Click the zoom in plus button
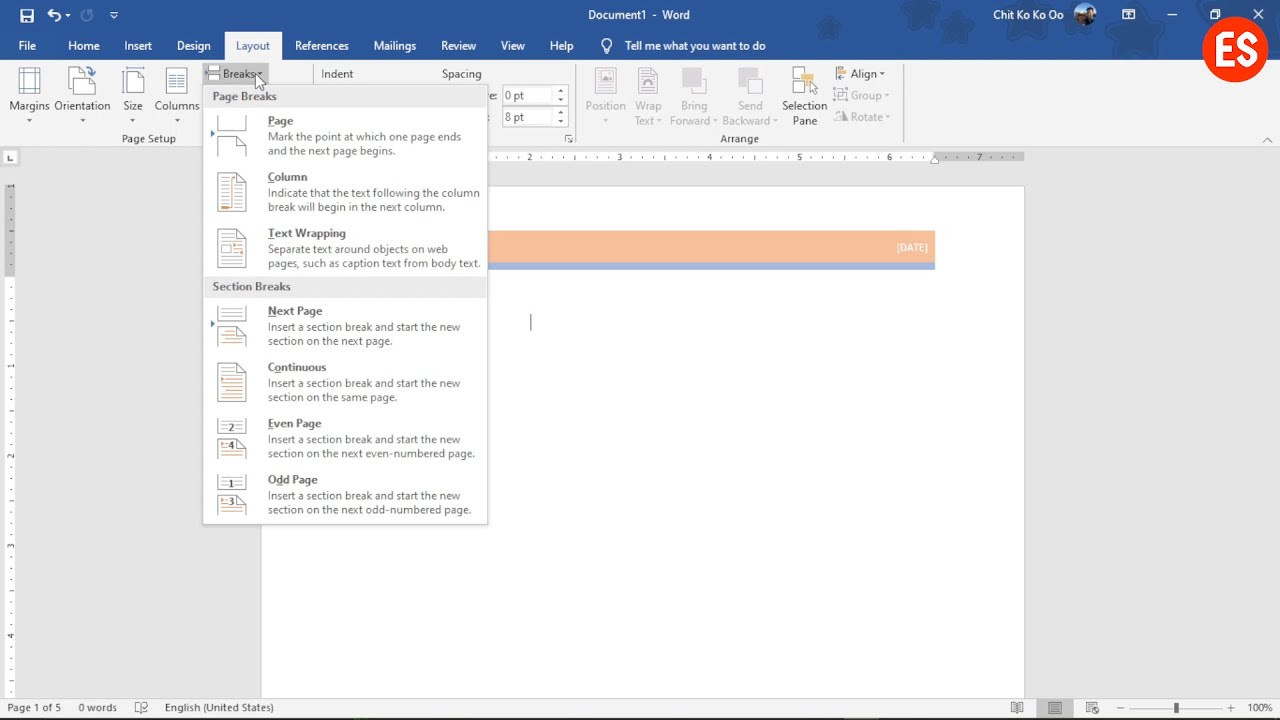The image size is (1280, 720). coord(1231,708)
